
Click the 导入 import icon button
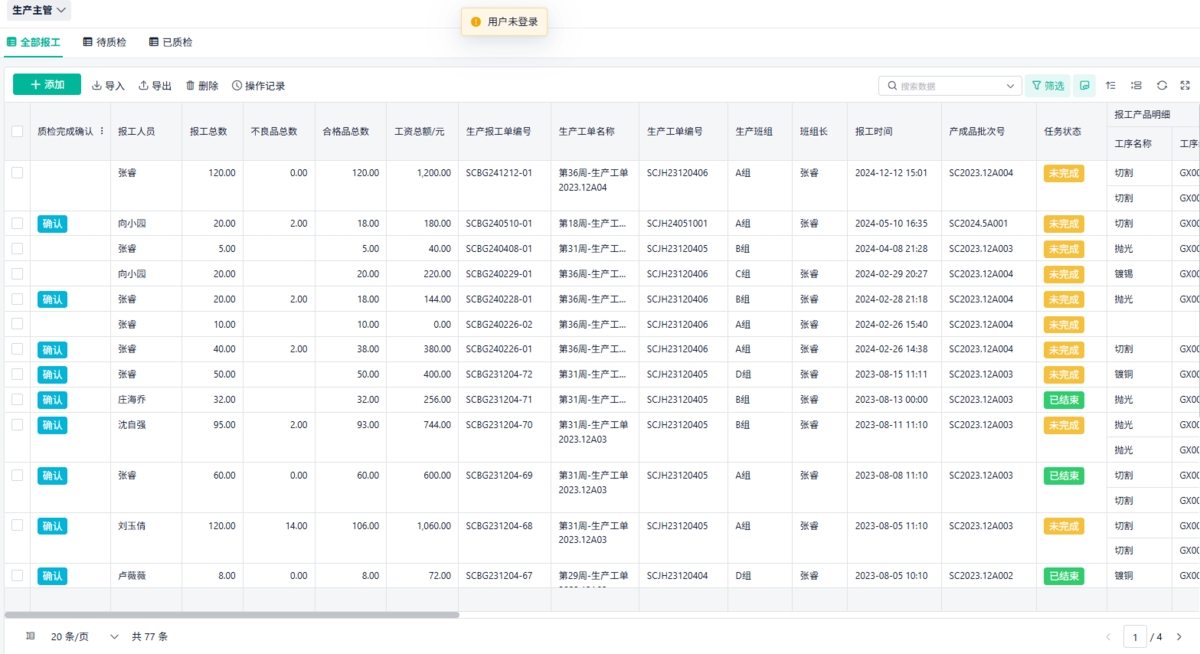(x=108, y=86)
